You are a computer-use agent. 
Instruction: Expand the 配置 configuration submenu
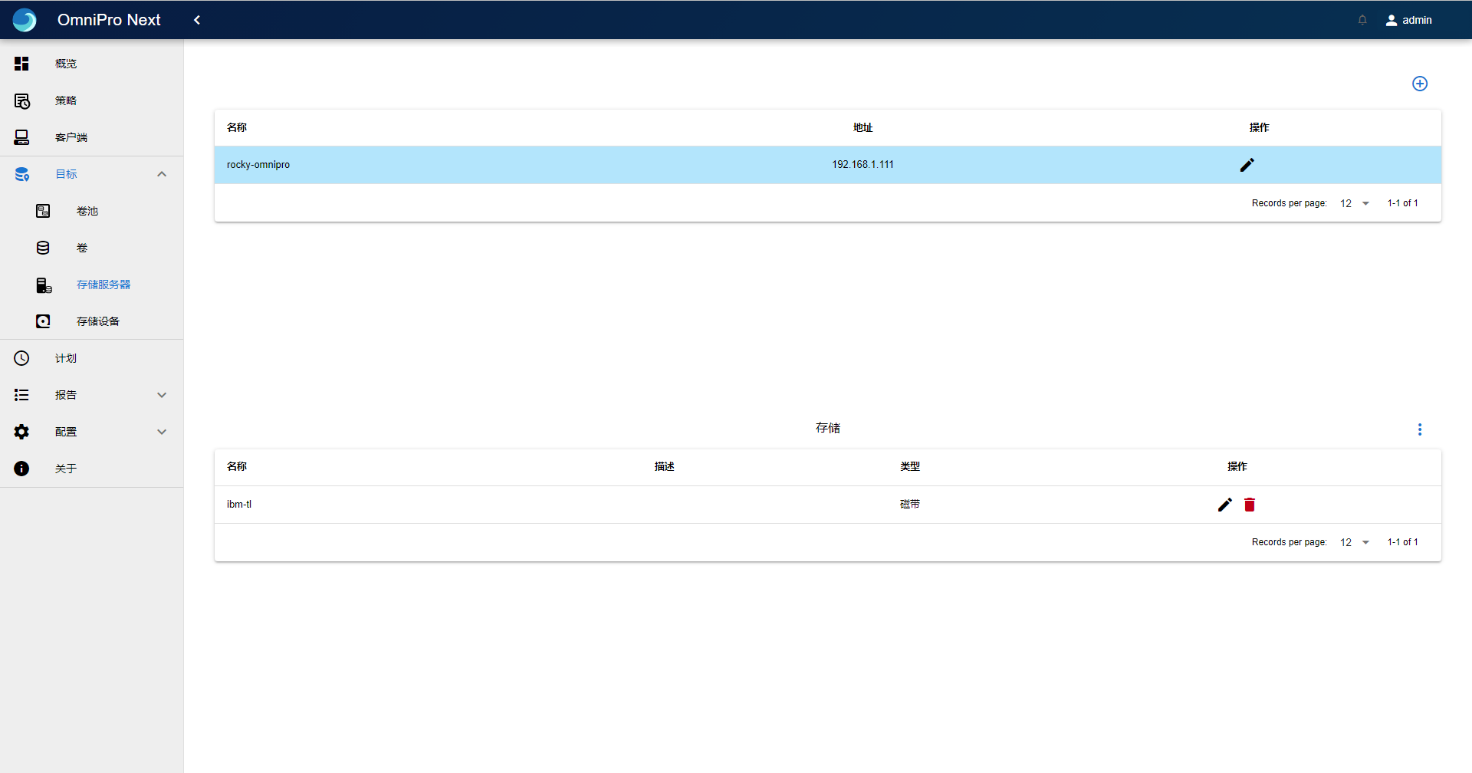[162, 432]
